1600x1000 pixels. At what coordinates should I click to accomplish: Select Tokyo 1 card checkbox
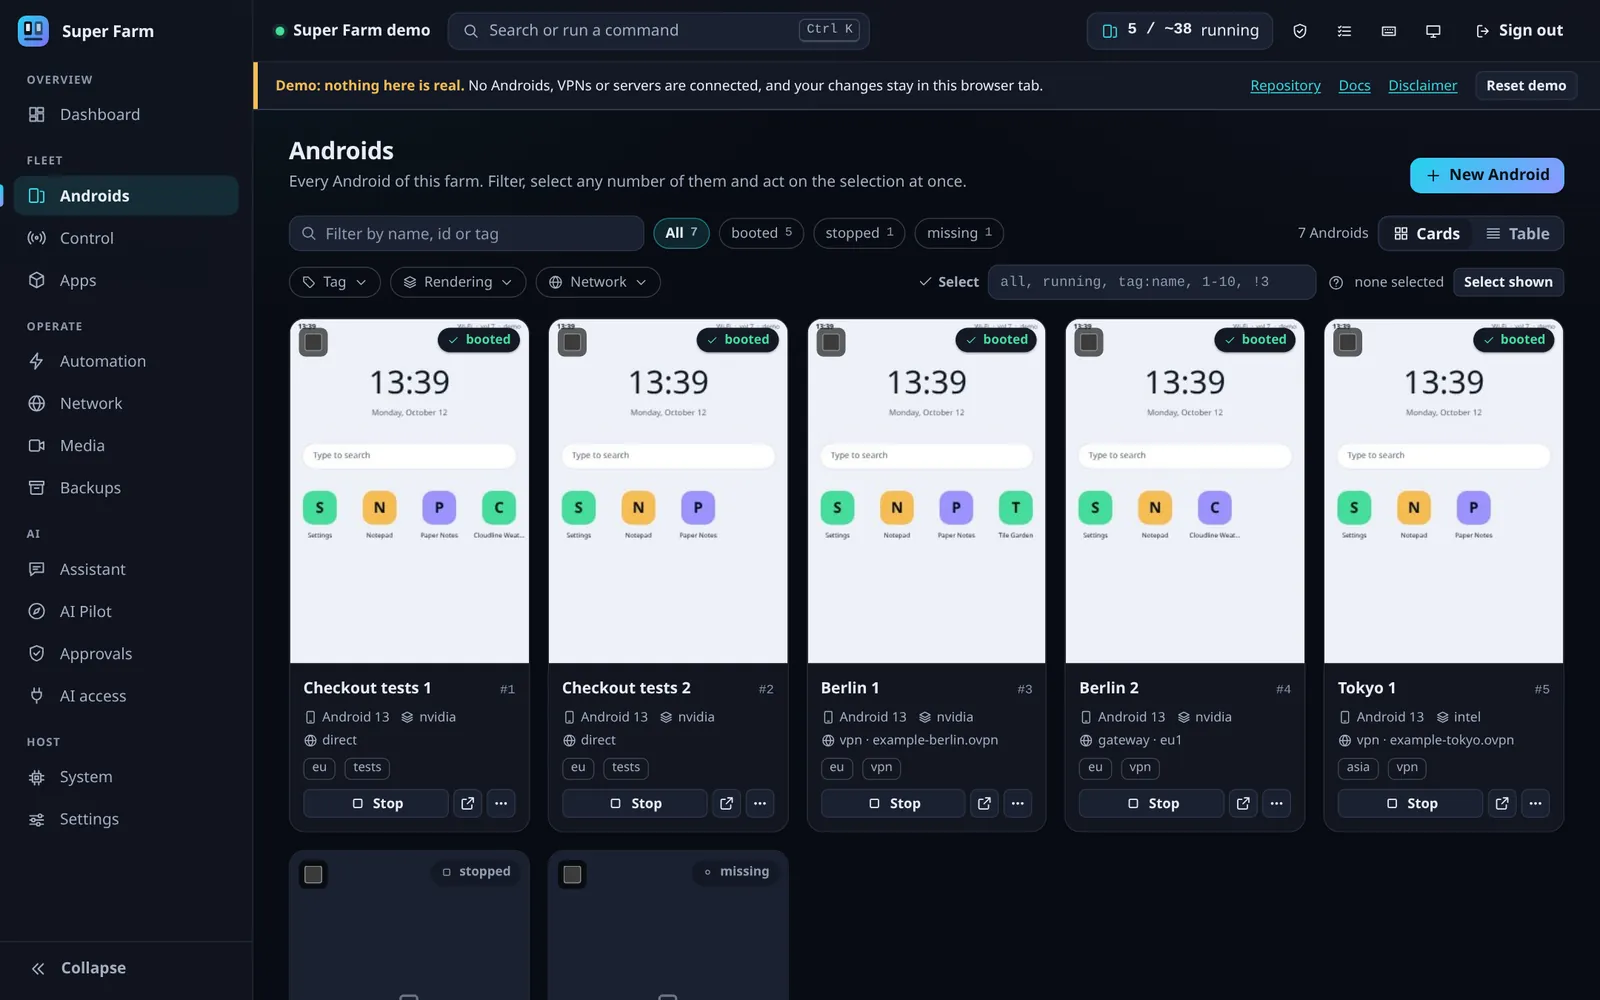1348,342
